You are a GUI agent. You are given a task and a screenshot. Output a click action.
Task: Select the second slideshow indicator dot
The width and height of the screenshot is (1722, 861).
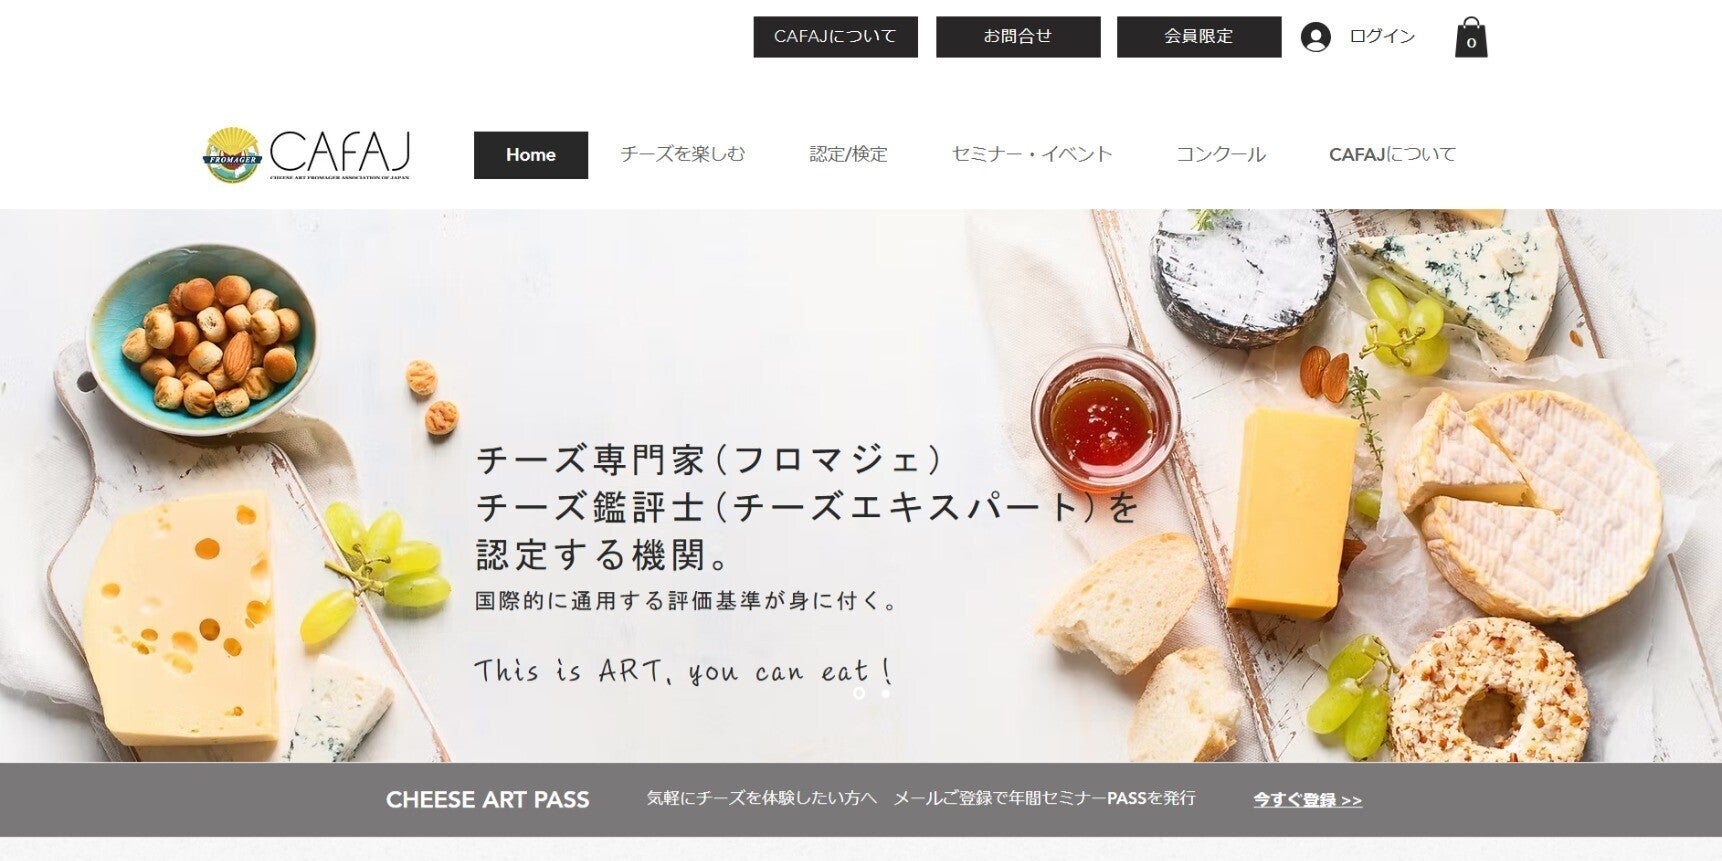[885, 693]
